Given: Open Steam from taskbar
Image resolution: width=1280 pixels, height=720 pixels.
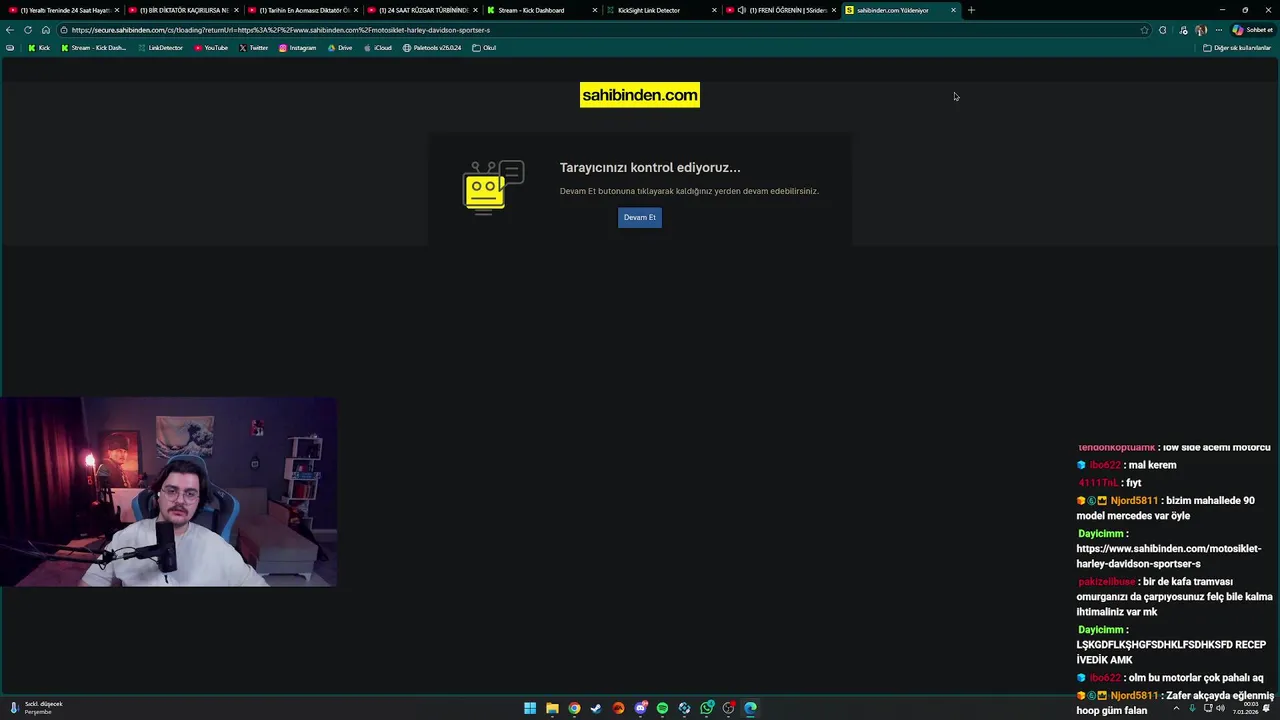Looking at the screenshot, I should [x=596, y=708].
